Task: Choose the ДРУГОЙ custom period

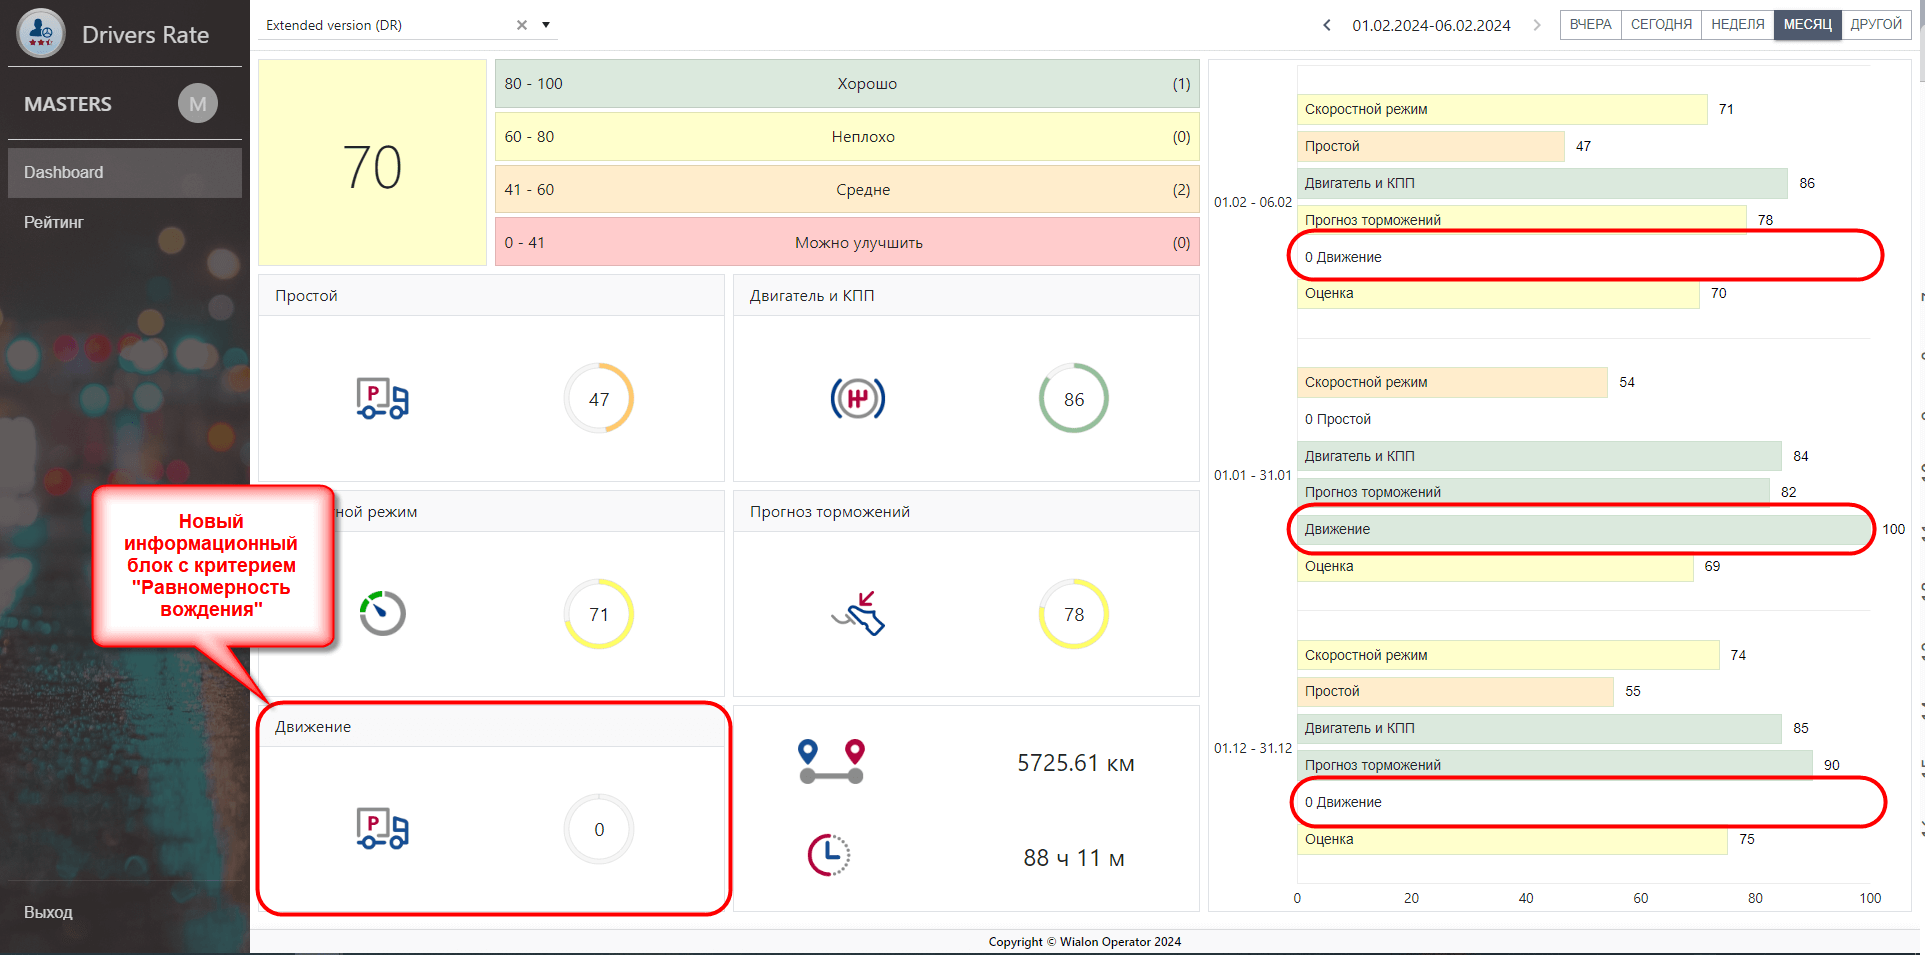Action: (1875, 25)
